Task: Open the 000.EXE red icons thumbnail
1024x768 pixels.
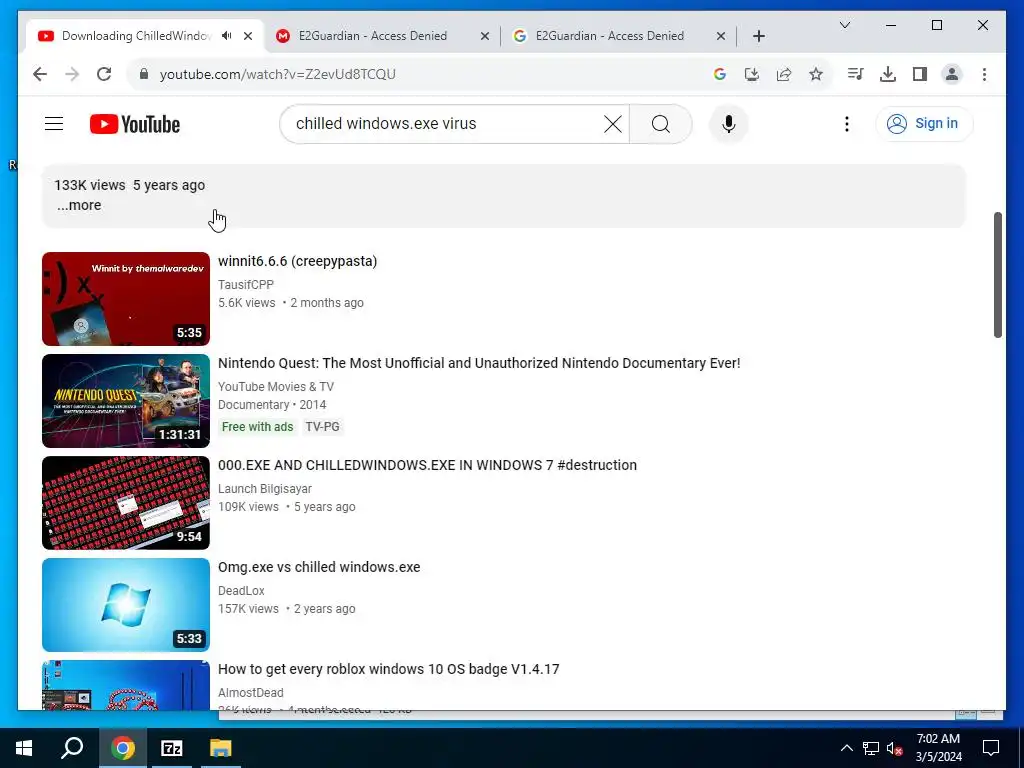Action: click(126, 503)
